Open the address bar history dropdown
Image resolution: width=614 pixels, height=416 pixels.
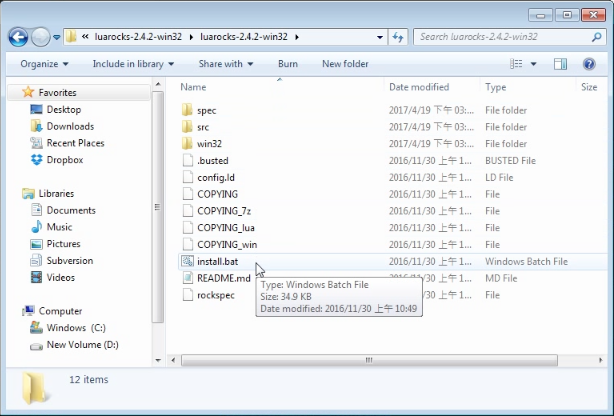point(379,37)
